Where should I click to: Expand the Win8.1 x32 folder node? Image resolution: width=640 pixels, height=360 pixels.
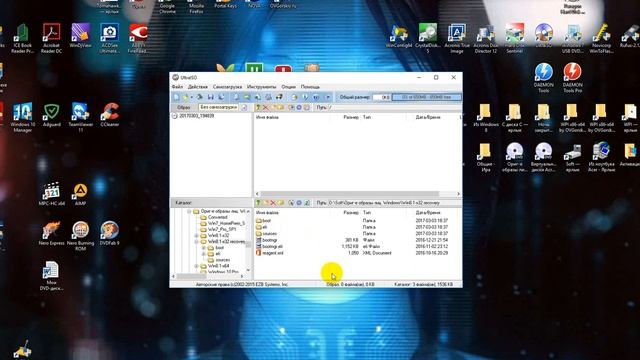196,236
